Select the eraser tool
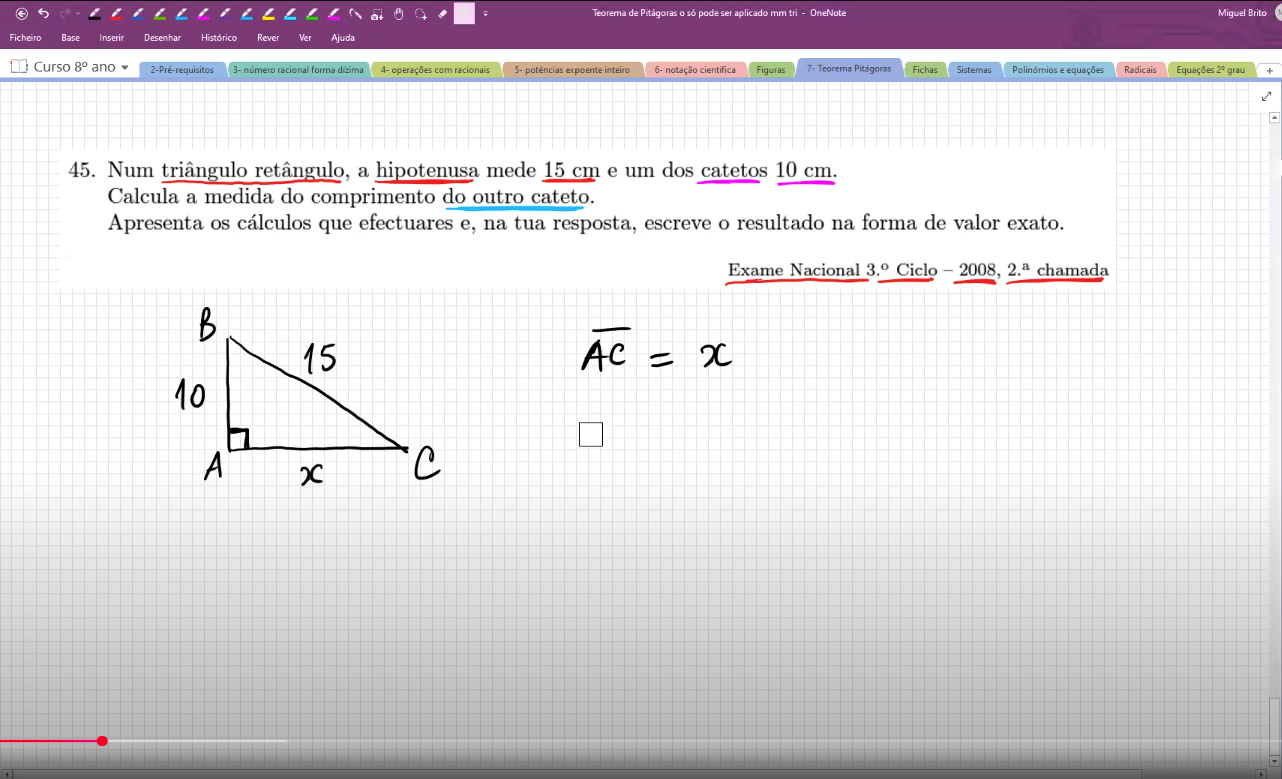This screenshot has height=779, width=1282. tap(443, 14)
